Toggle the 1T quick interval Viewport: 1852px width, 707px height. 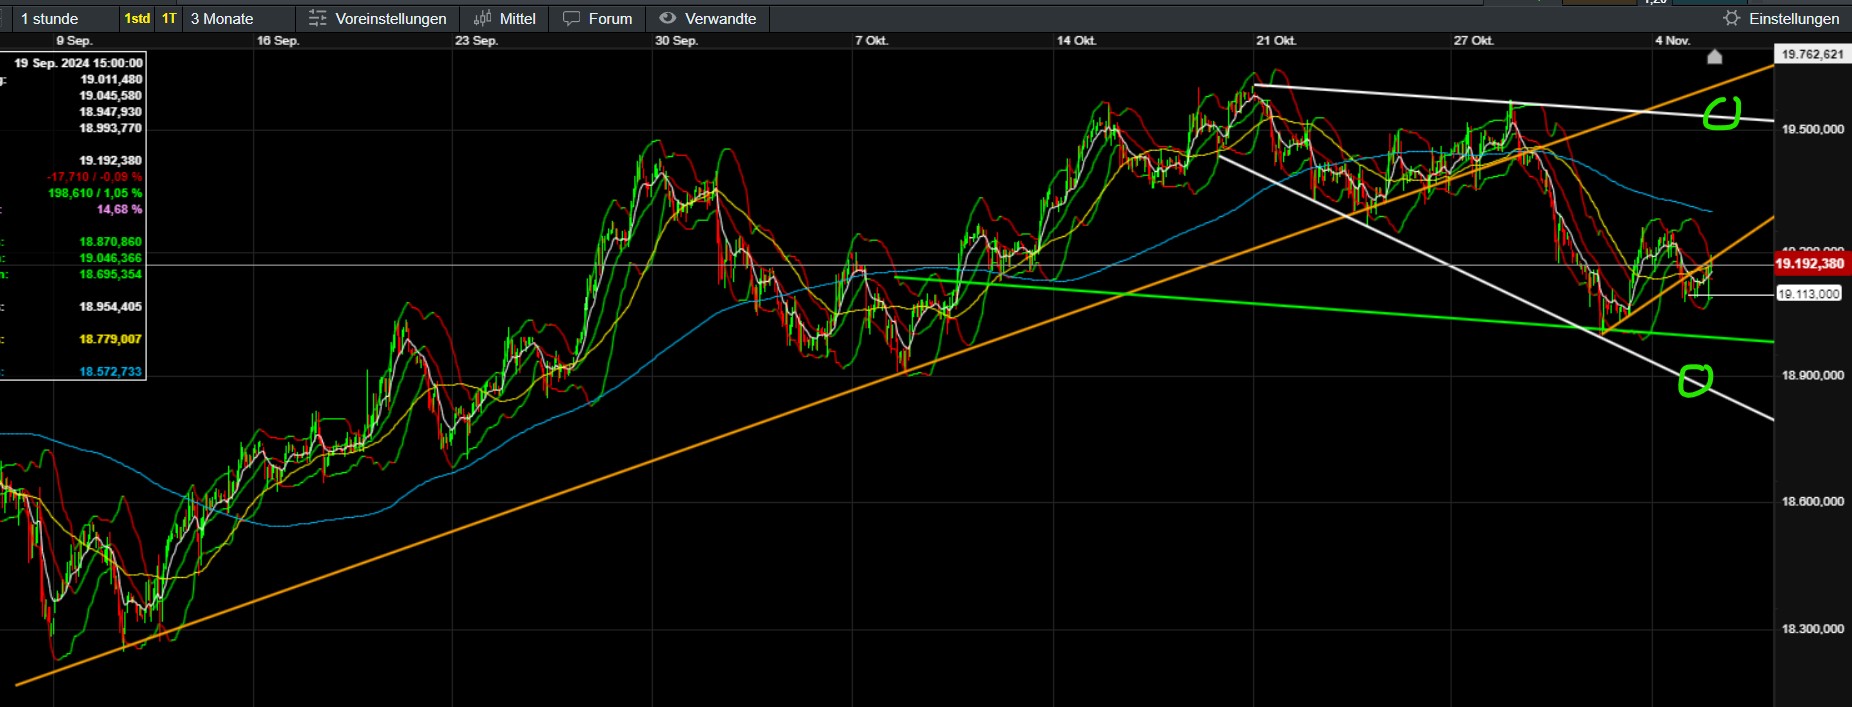coord(169,19)
